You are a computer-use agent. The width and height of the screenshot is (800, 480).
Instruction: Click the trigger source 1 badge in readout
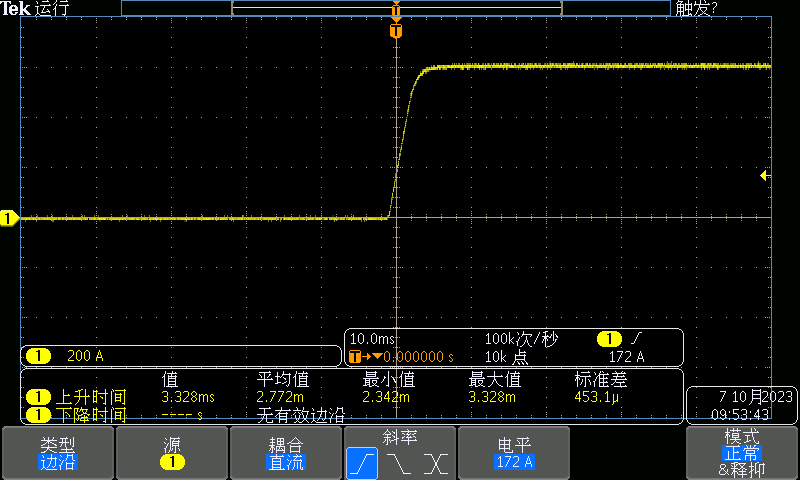[x=608, y=340]
